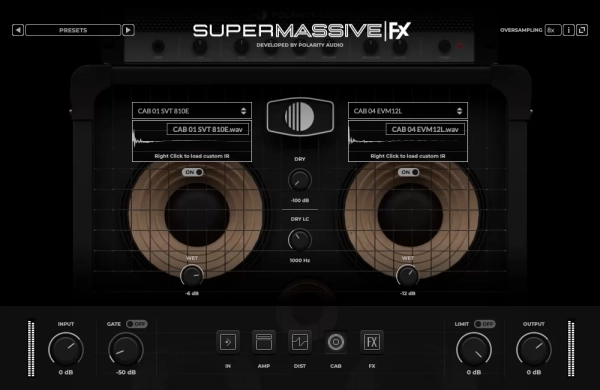Click the left cabinet WET knob
Image resolution: width=600 pixels, height=390 pixels.
[x=192, y=276]
